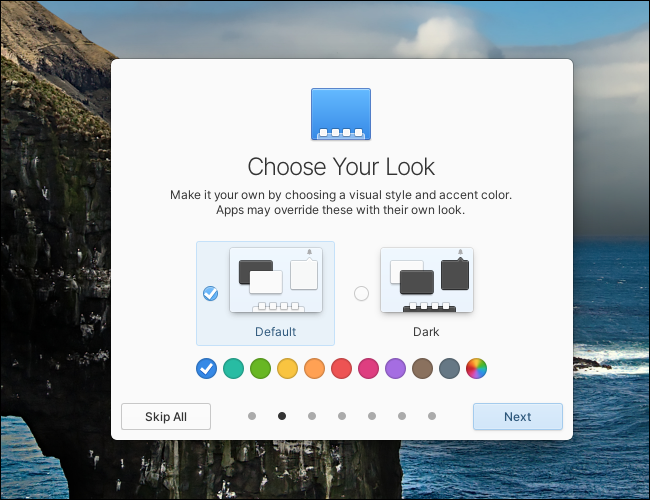Viewport: 650px width, 500px height.
Task: Click the Choose Your Look heading
Action: tap(341, 167)
